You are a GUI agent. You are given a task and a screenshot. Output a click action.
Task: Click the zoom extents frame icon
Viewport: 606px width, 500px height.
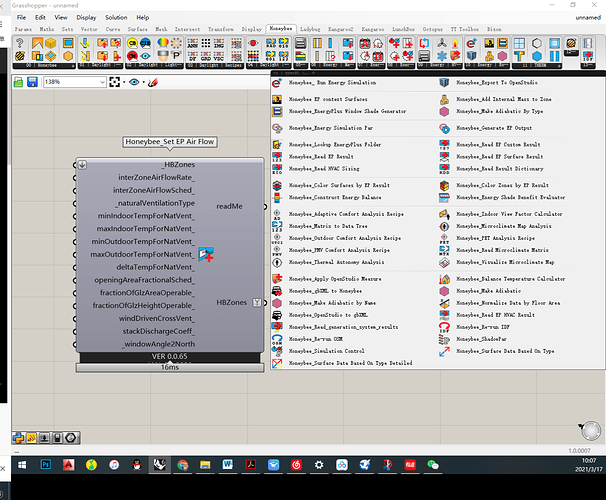114,82
